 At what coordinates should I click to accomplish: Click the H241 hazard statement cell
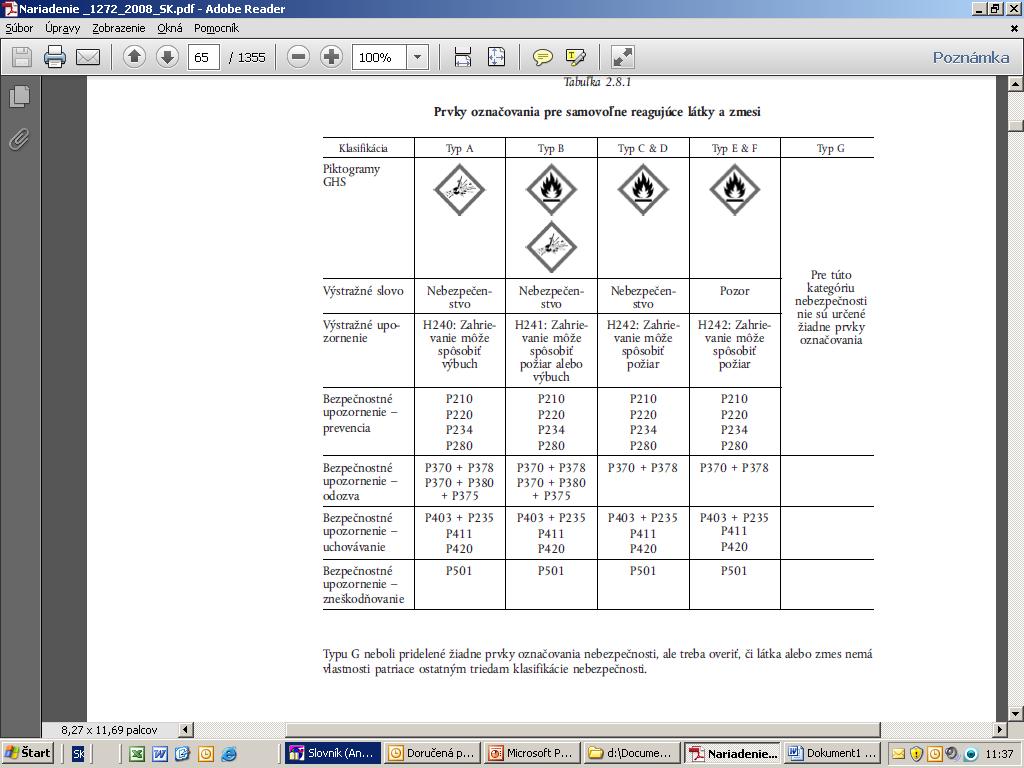point(551,351)
